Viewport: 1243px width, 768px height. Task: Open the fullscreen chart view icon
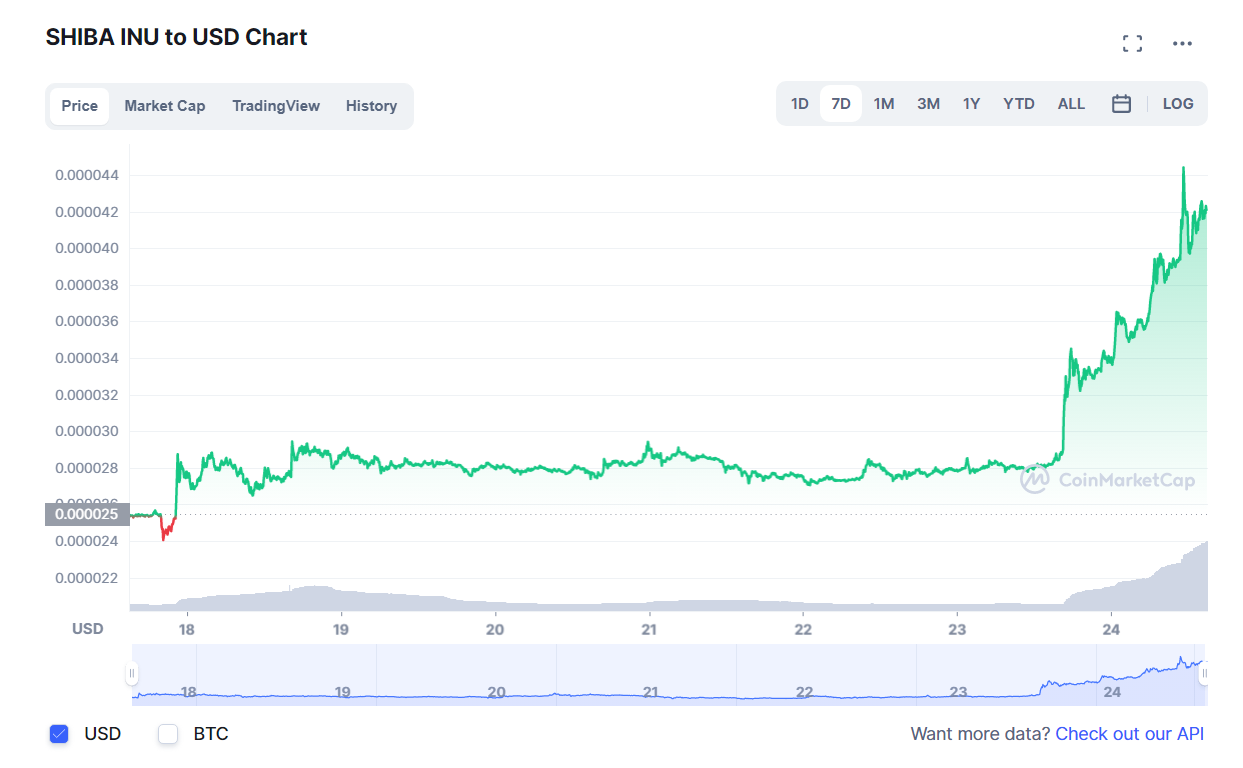point(1132,43)
